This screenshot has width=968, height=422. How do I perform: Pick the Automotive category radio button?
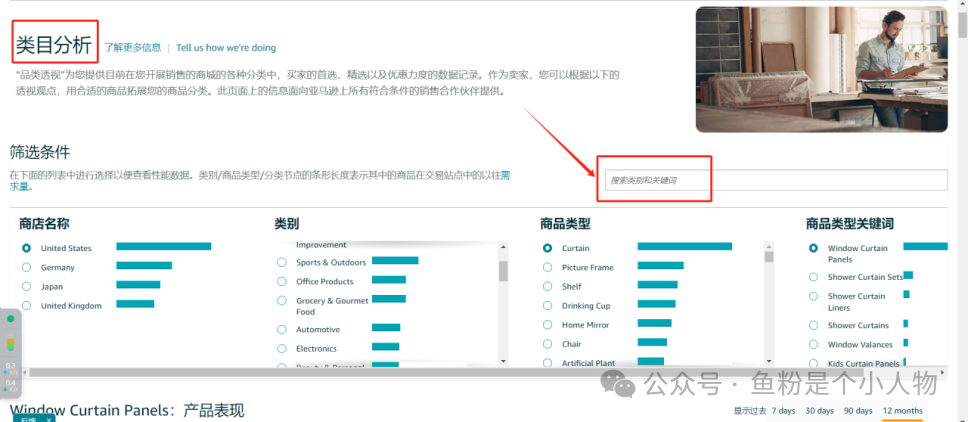(x=282, y=329)
